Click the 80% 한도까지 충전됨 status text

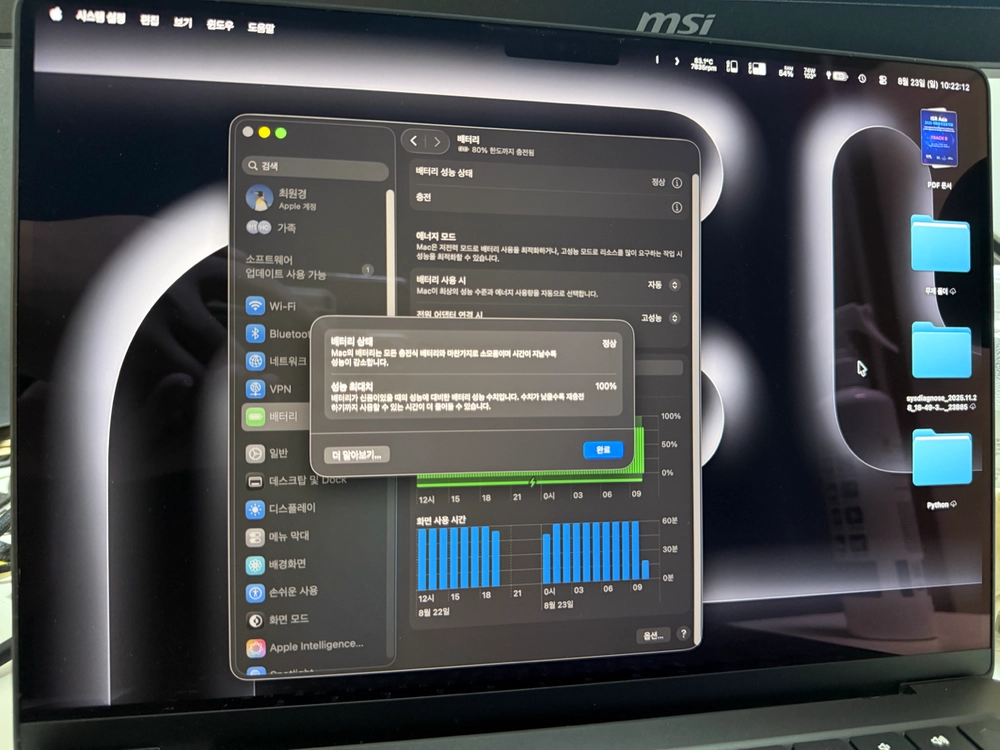click(503, 151)
